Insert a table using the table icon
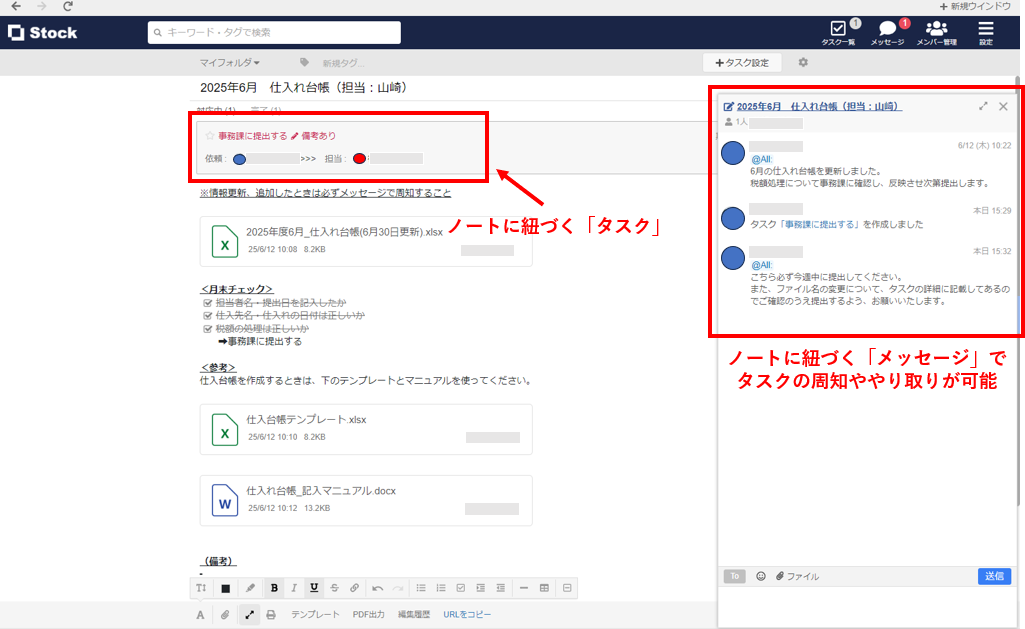 [543, 588]
